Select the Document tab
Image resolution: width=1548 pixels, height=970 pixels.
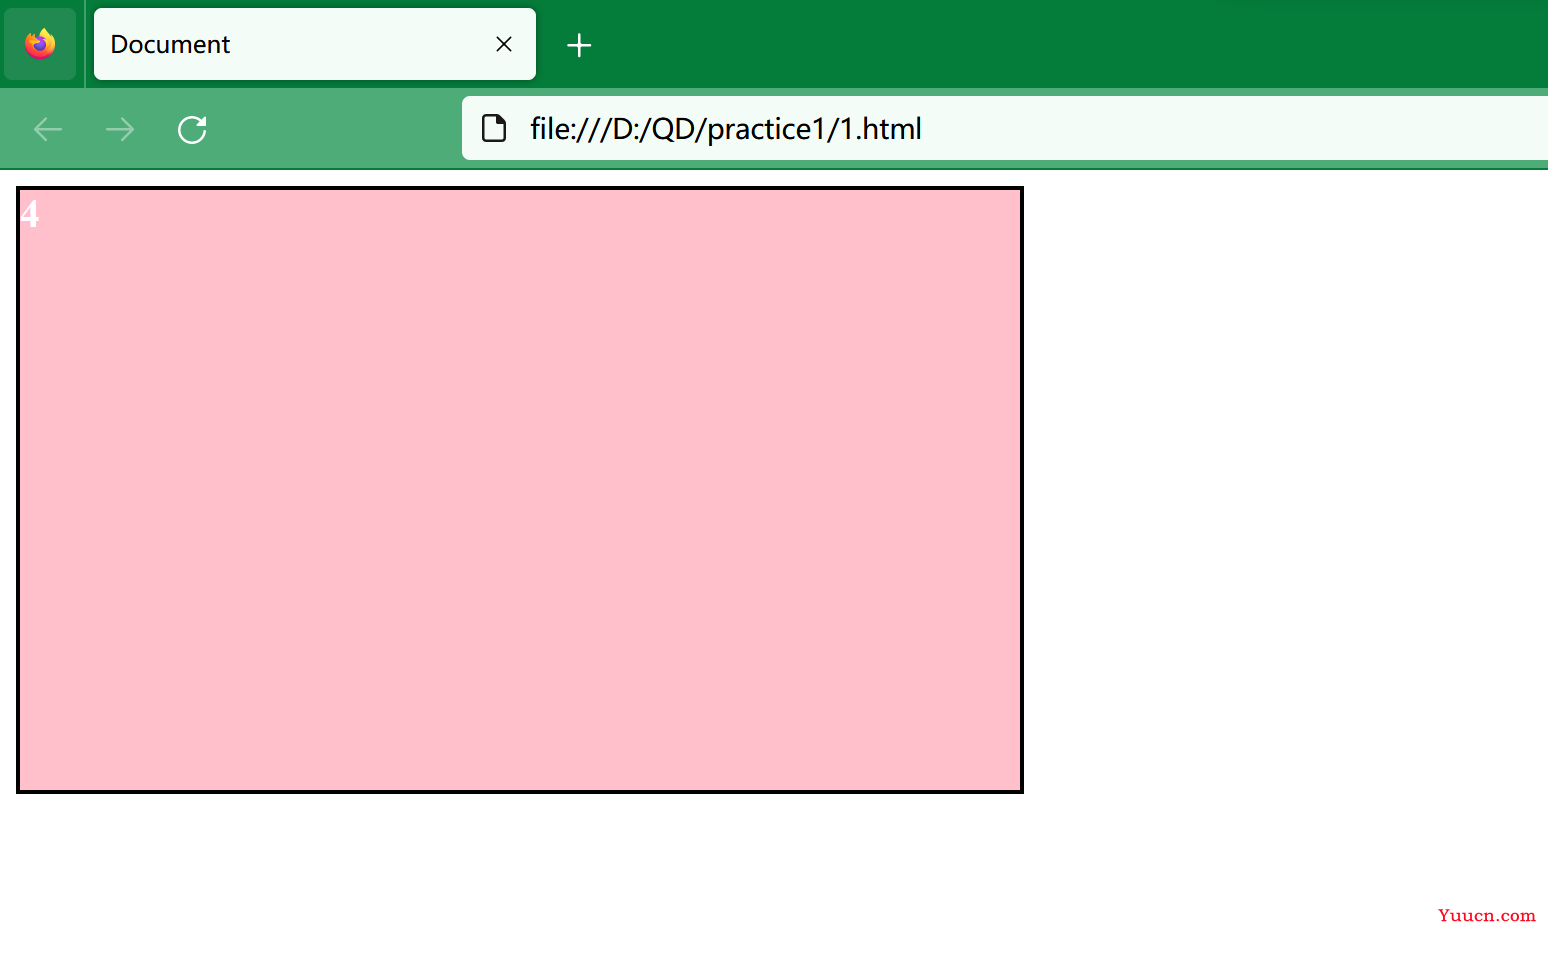(314, 44)
